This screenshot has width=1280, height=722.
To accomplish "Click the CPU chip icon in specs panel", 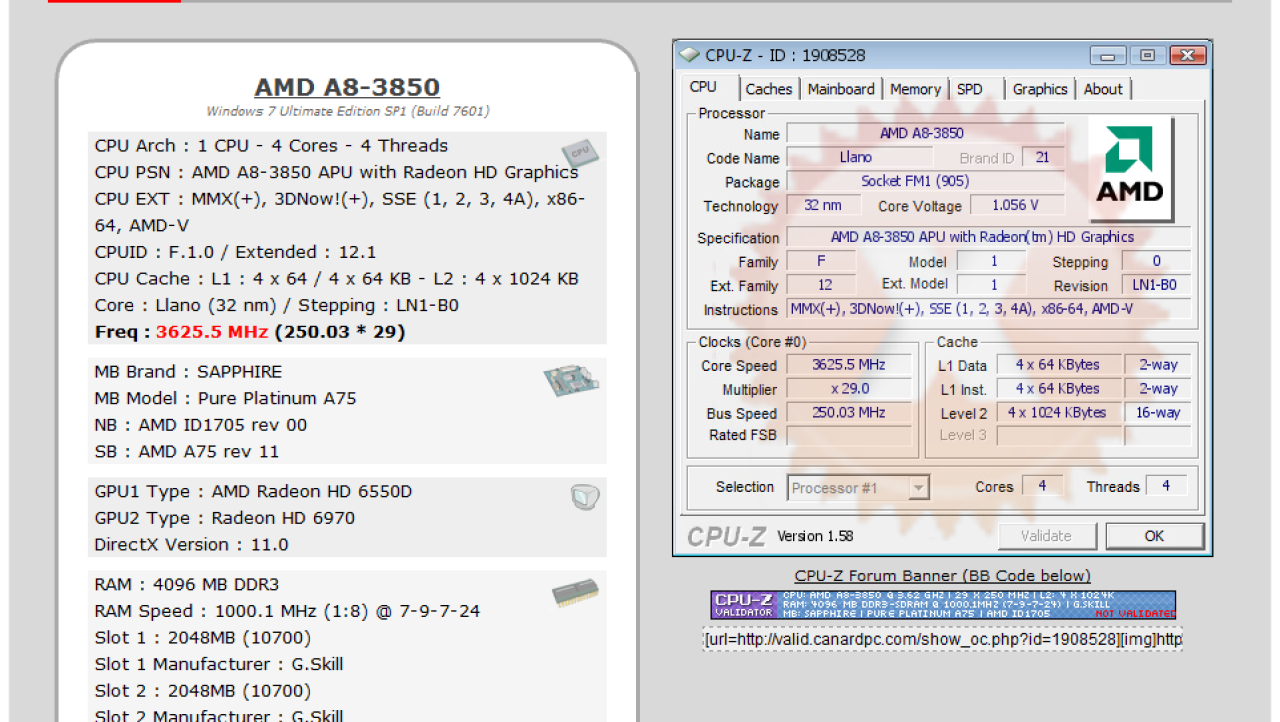I will (578, 152).
